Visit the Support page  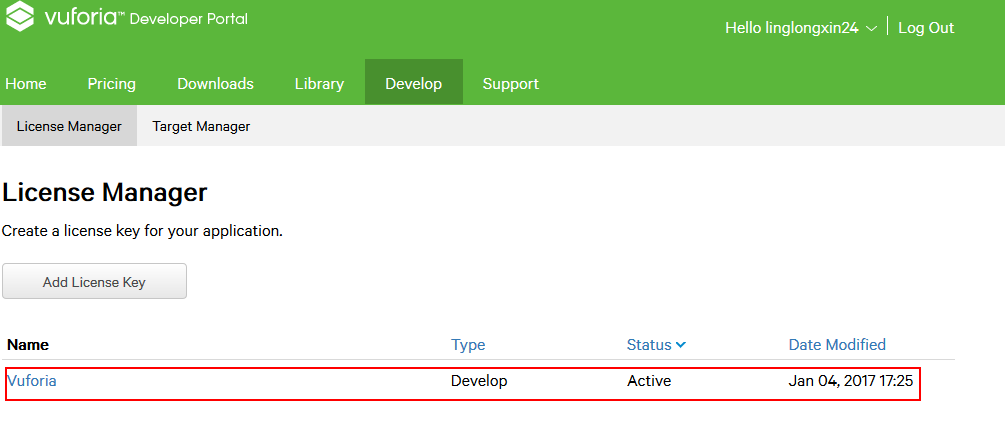coord(511,84)
